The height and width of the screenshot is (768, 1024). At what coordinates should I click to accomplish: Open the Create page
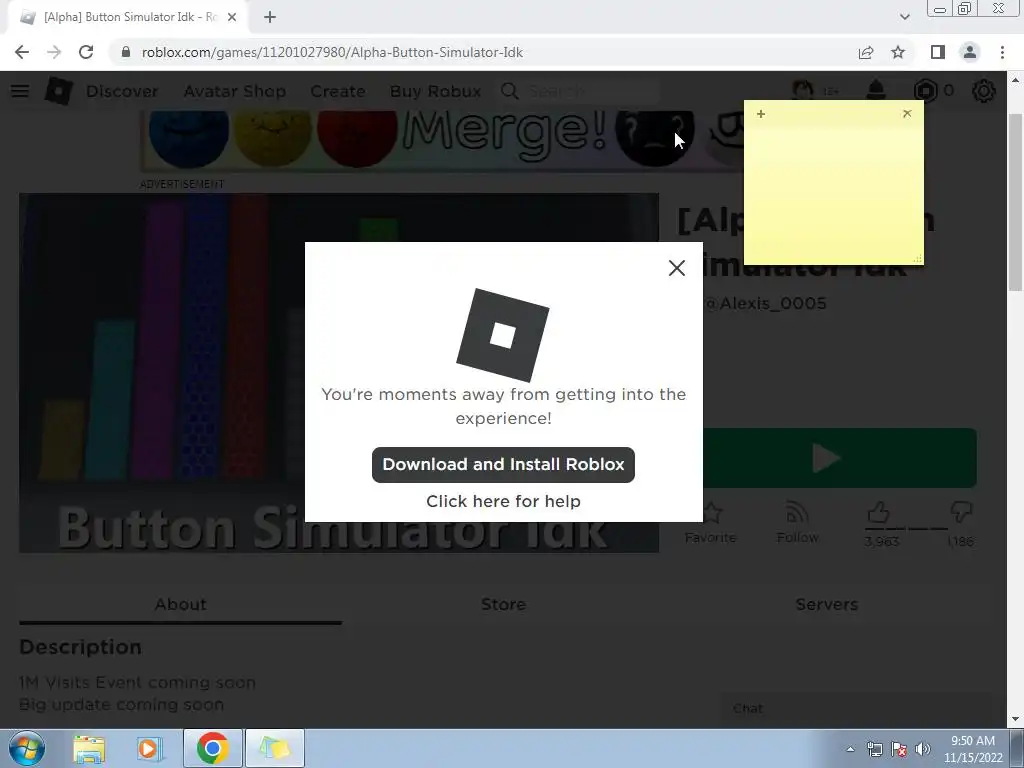338,91
